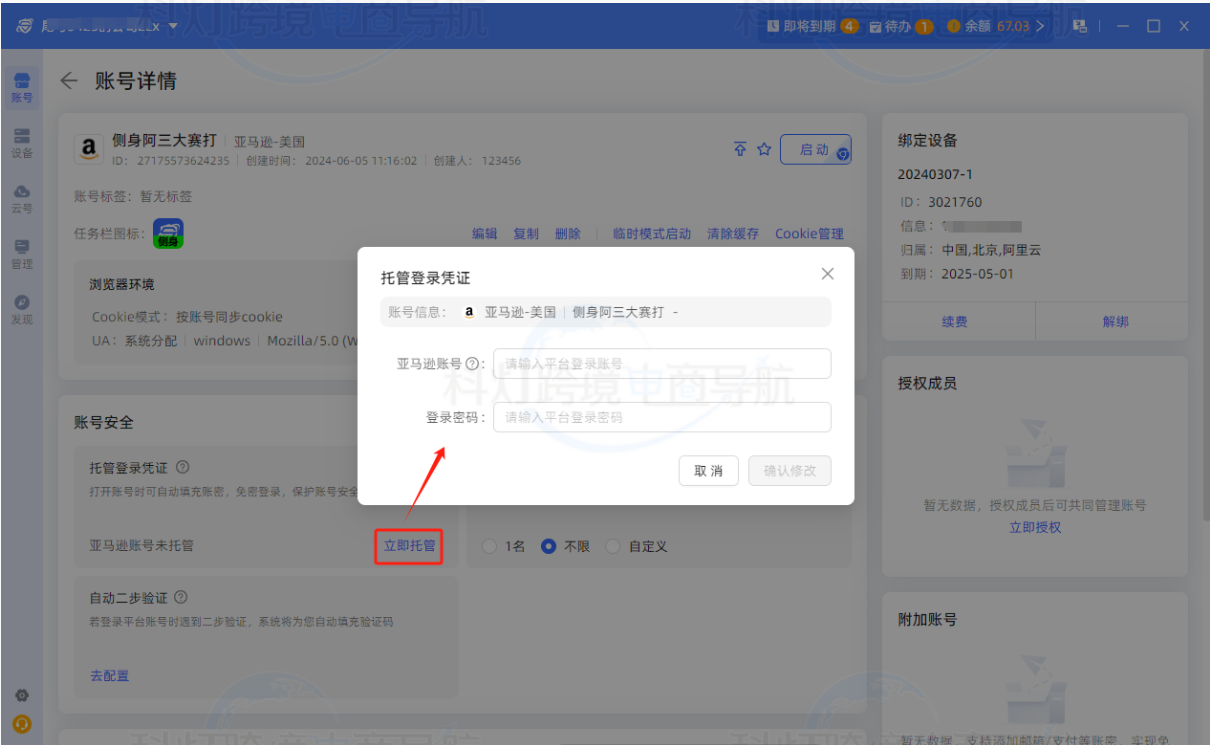Select the 不限 radio option
This screenshot has width=1210, height=745.
tap(548, 546)
